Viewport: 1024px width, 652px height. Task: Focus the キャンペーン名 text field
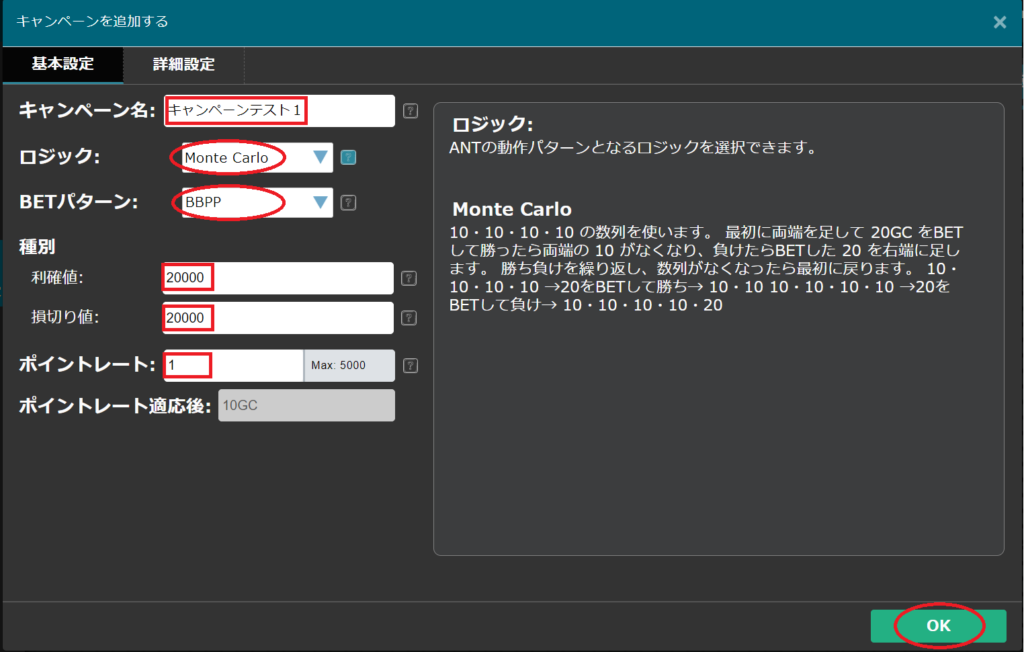tap(279, 110)
